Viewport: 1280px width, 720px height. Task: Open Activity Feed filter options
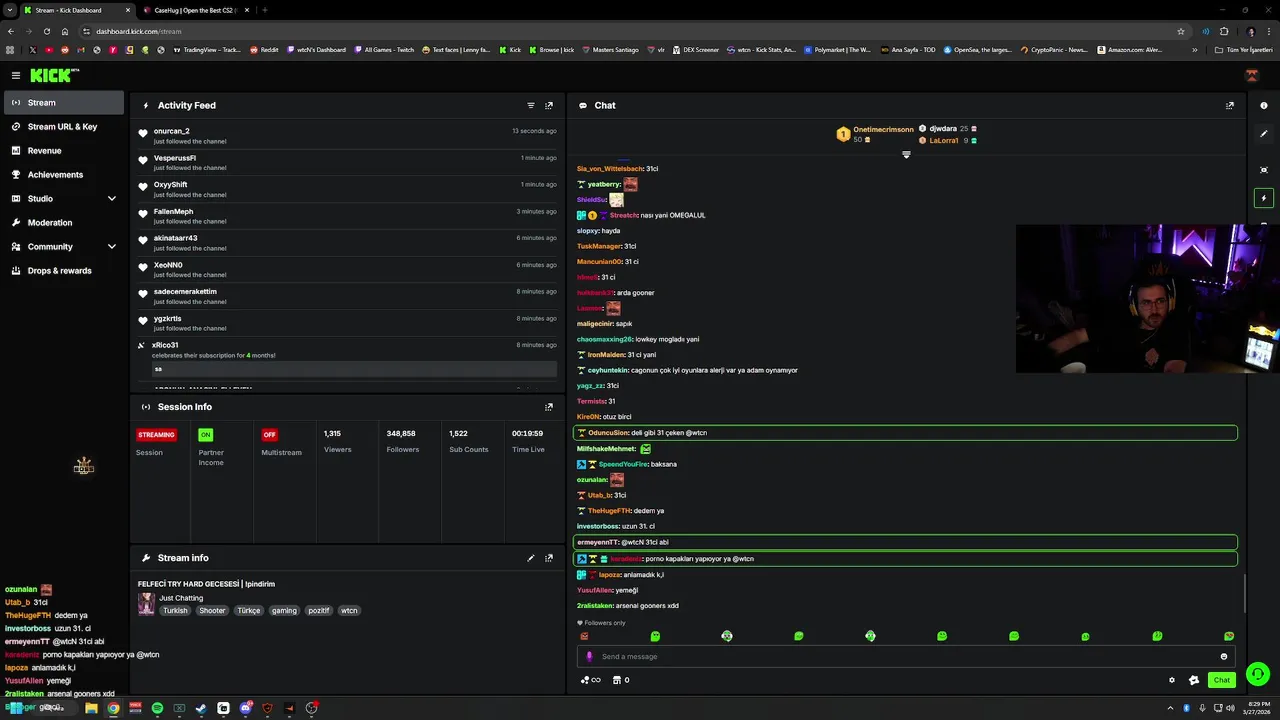point(531,105)
